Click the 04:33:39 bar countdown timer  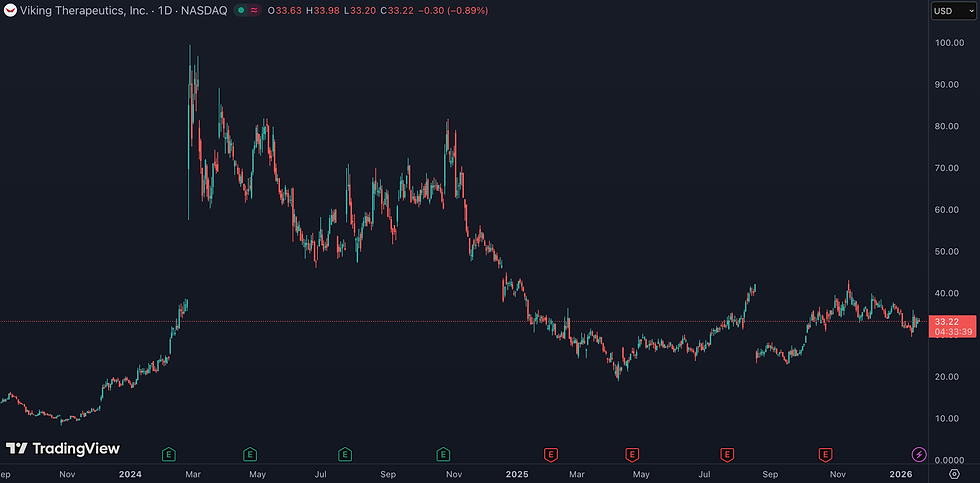(x=952, y=332)
